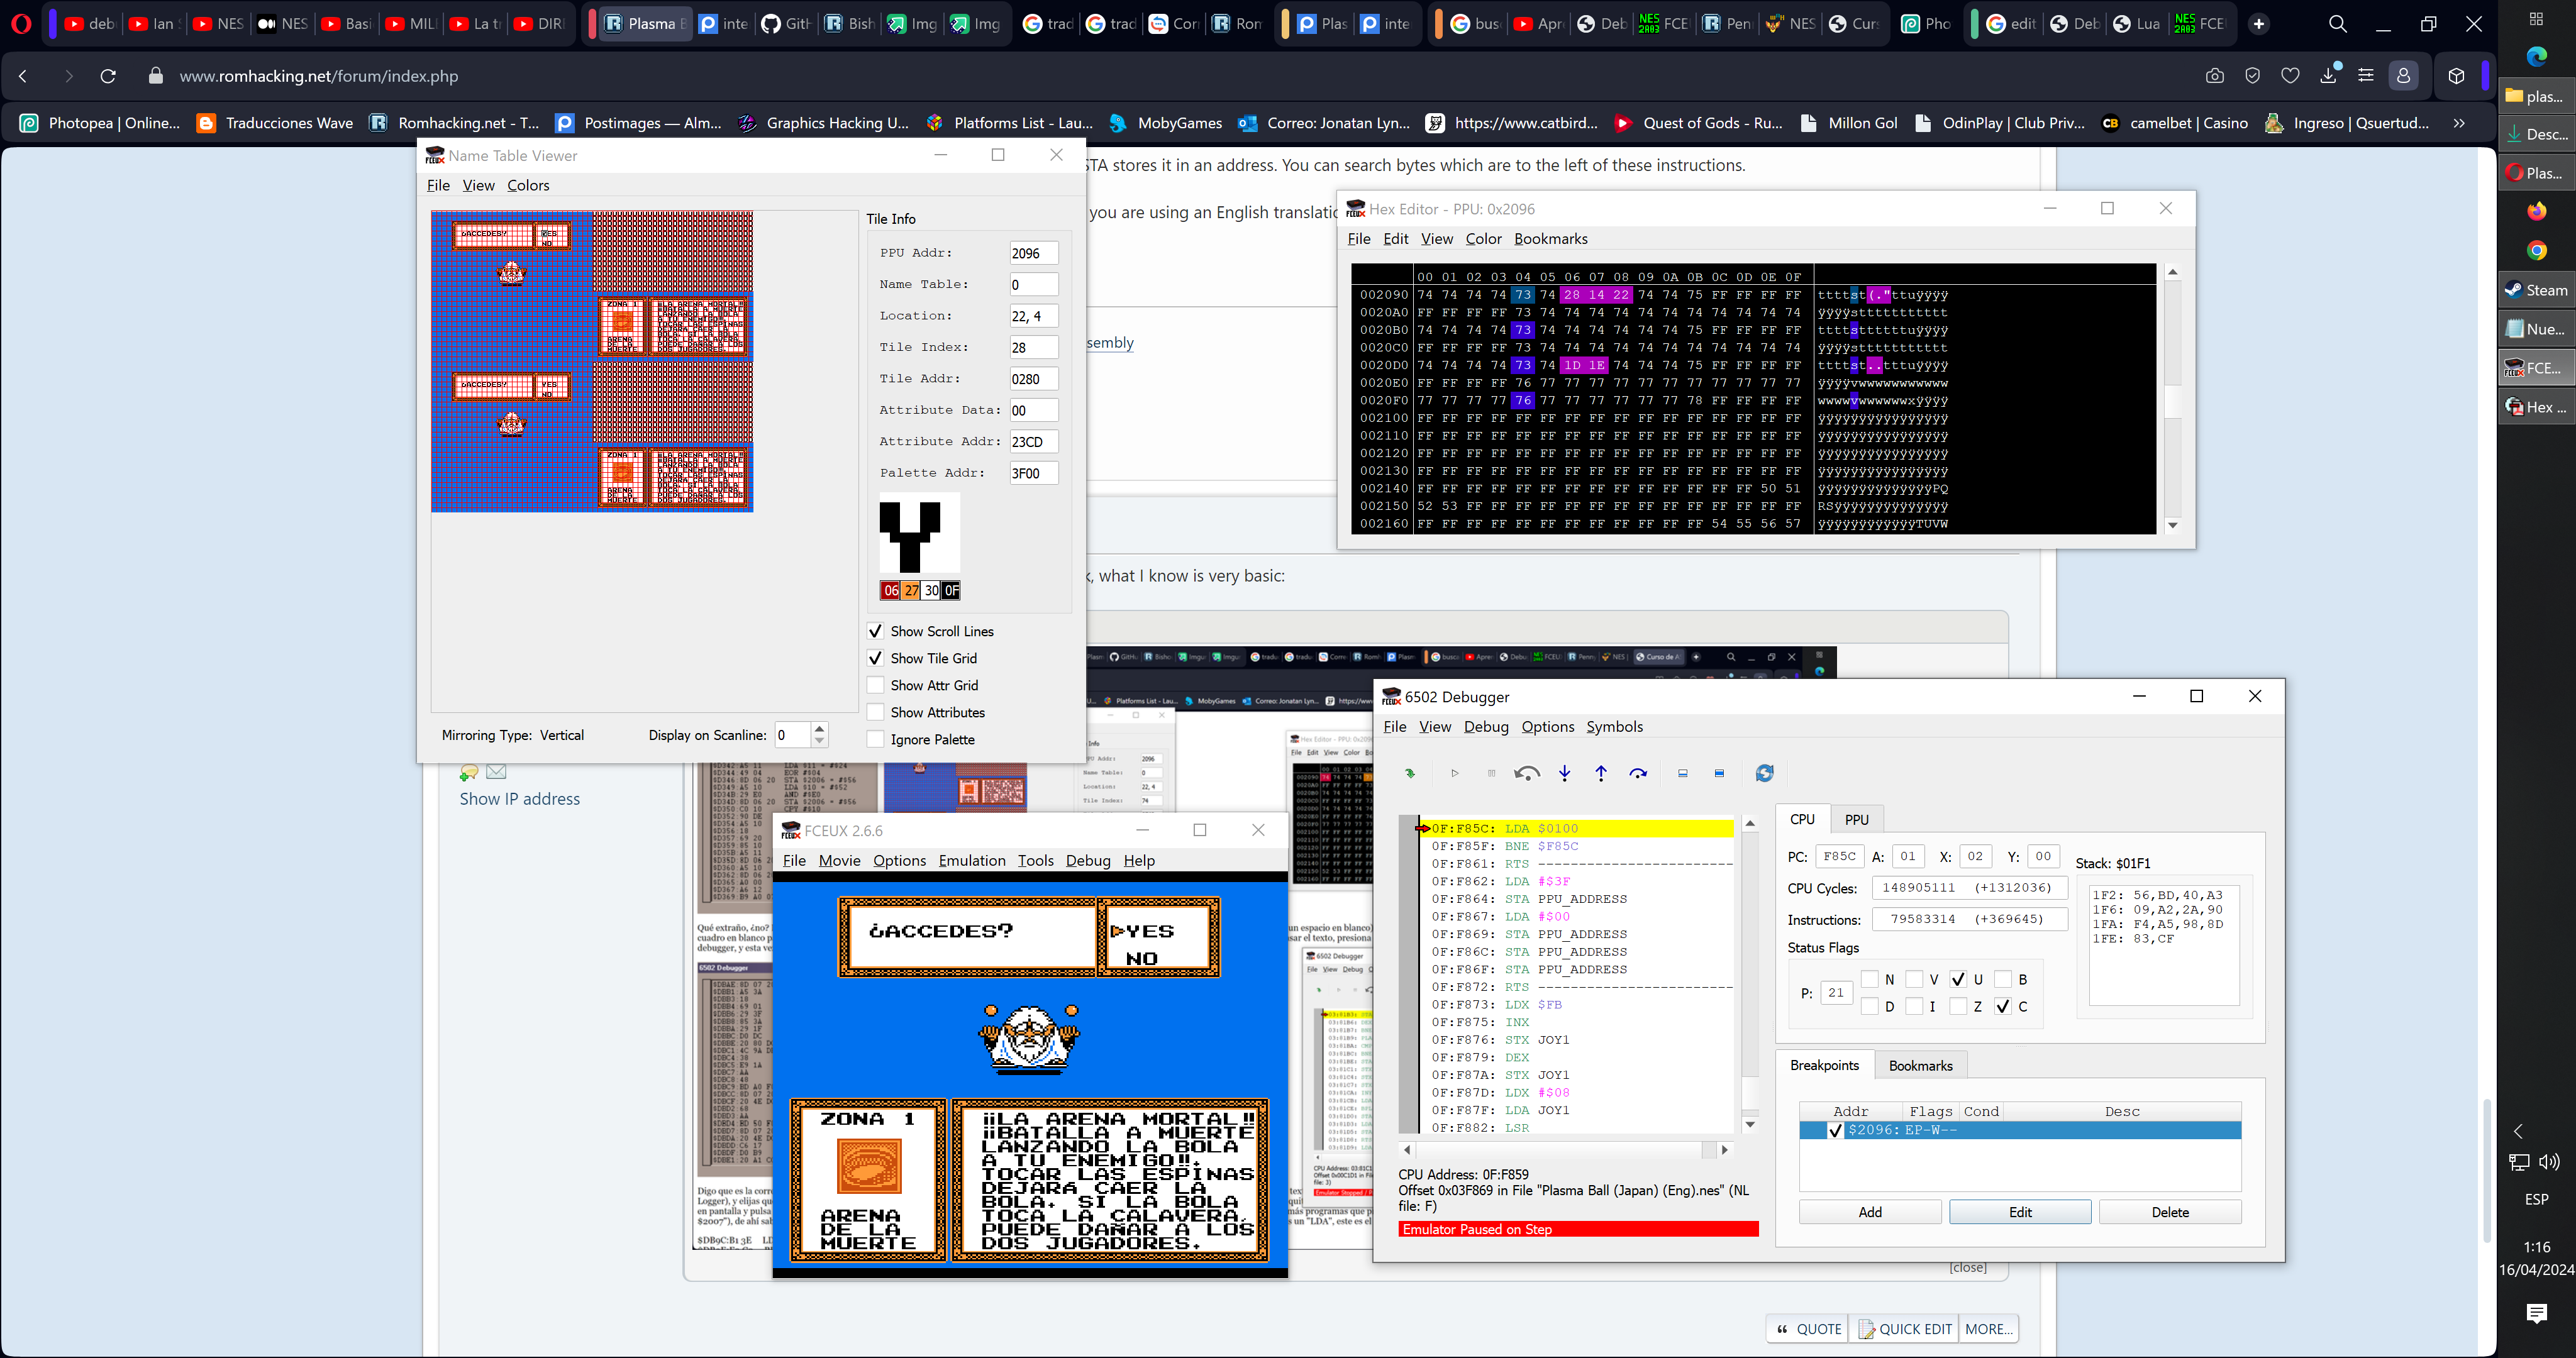Switch to the PPU tab in debugger
This screenshot has height=1358, width=2576.
click(x=1856, y=819)
